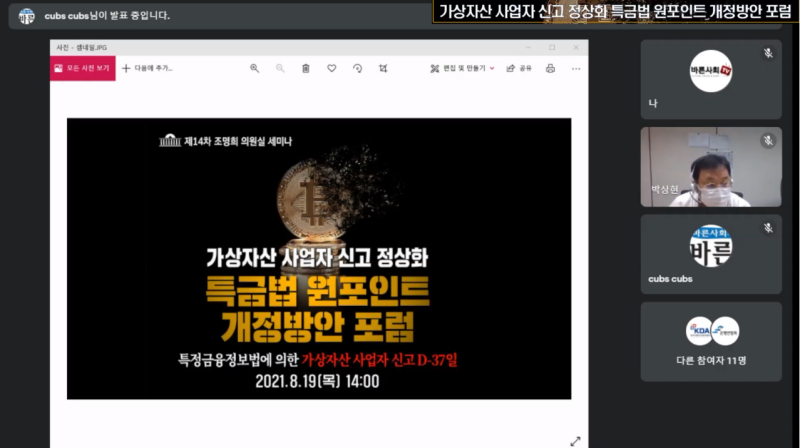Expand the Edit & Create dropdown

462,68
